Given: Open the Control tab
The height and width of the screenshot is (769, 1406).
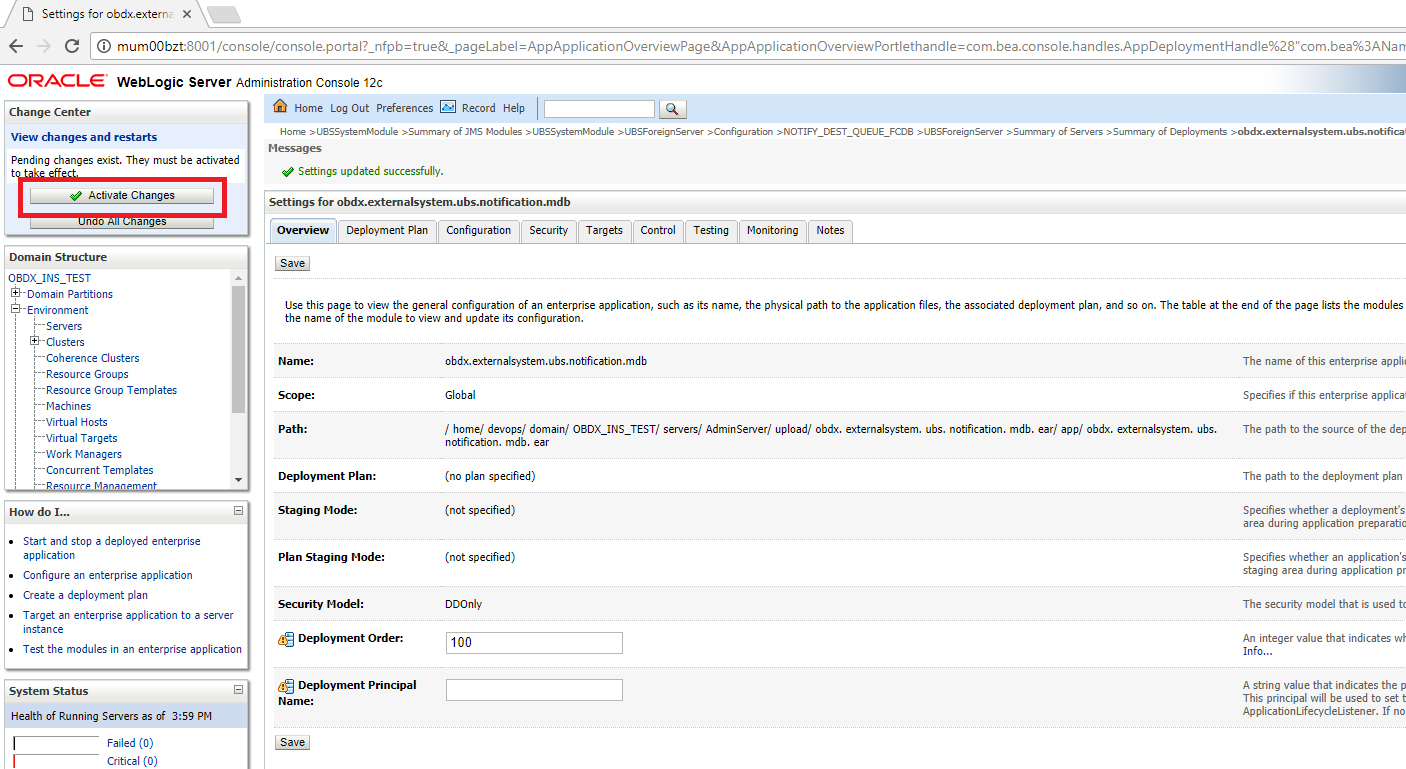Looking at the screenshot, I should (658, 230).
